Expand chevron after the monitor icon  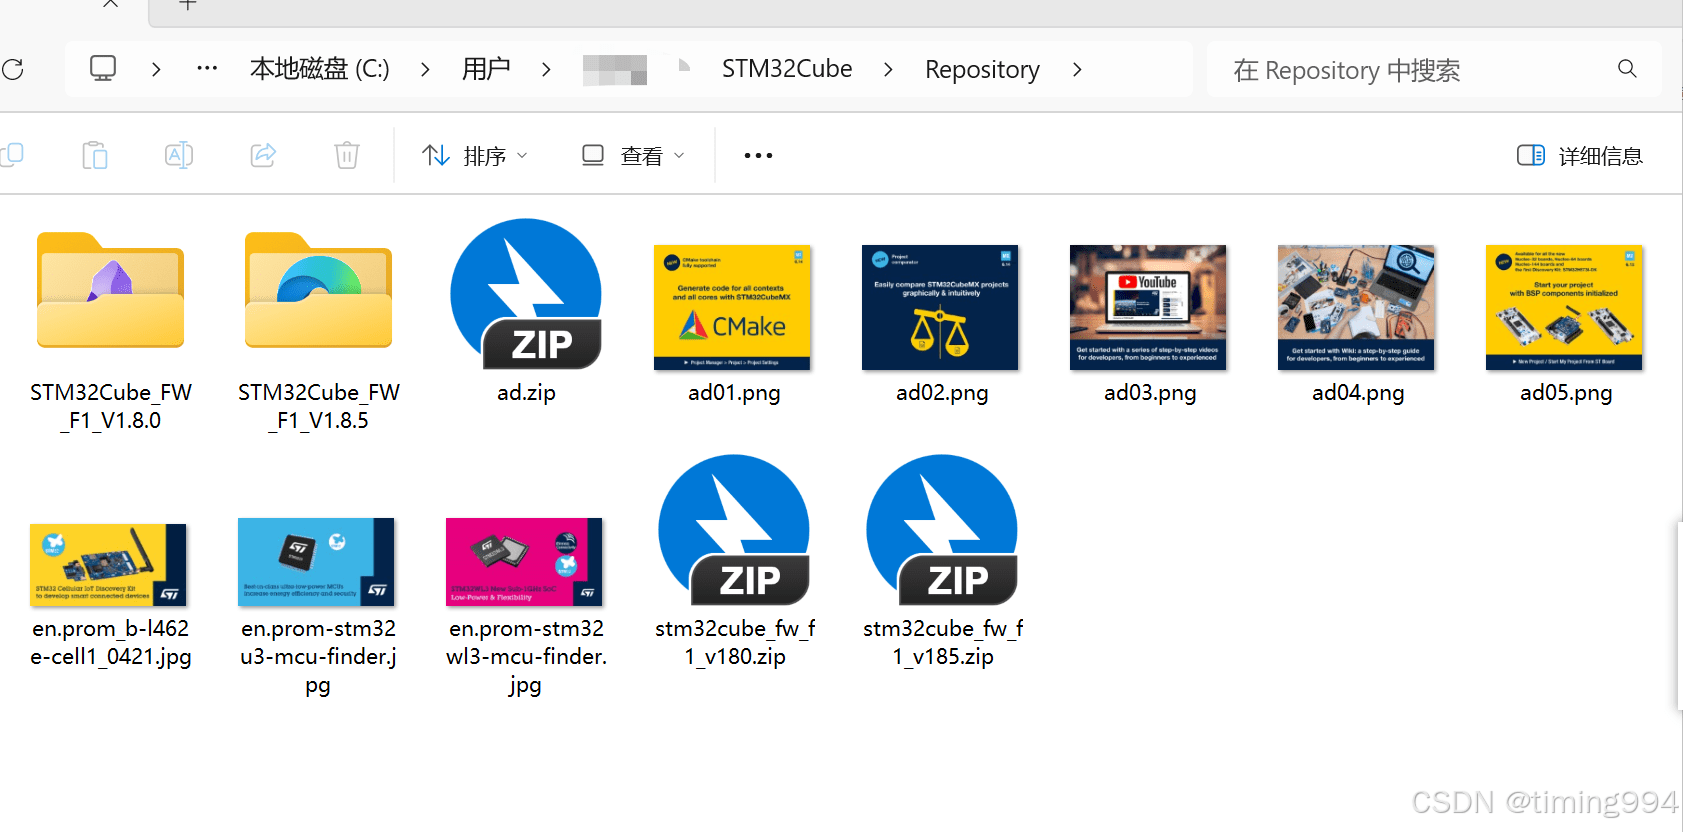[x=156, y=69]
